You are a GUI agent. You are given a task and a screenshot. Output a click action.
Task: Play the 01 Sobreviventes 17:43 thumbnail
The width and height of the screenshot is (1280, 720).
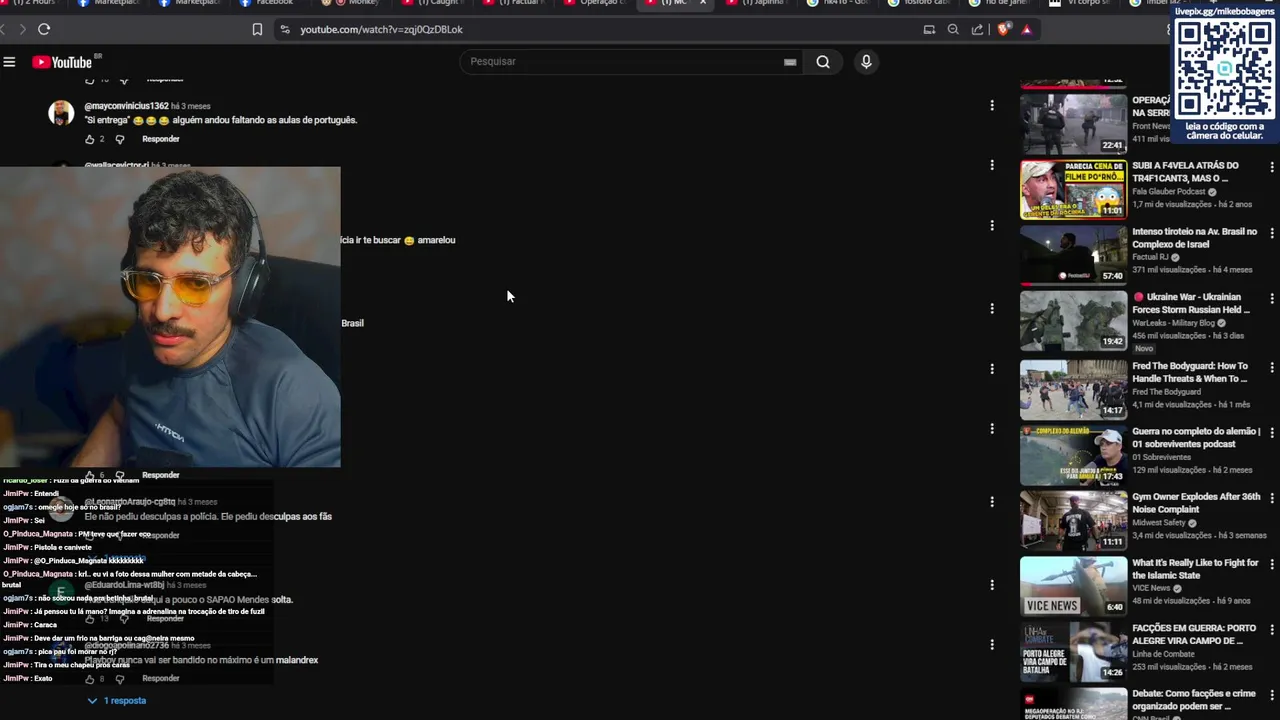coord(1073,456)
